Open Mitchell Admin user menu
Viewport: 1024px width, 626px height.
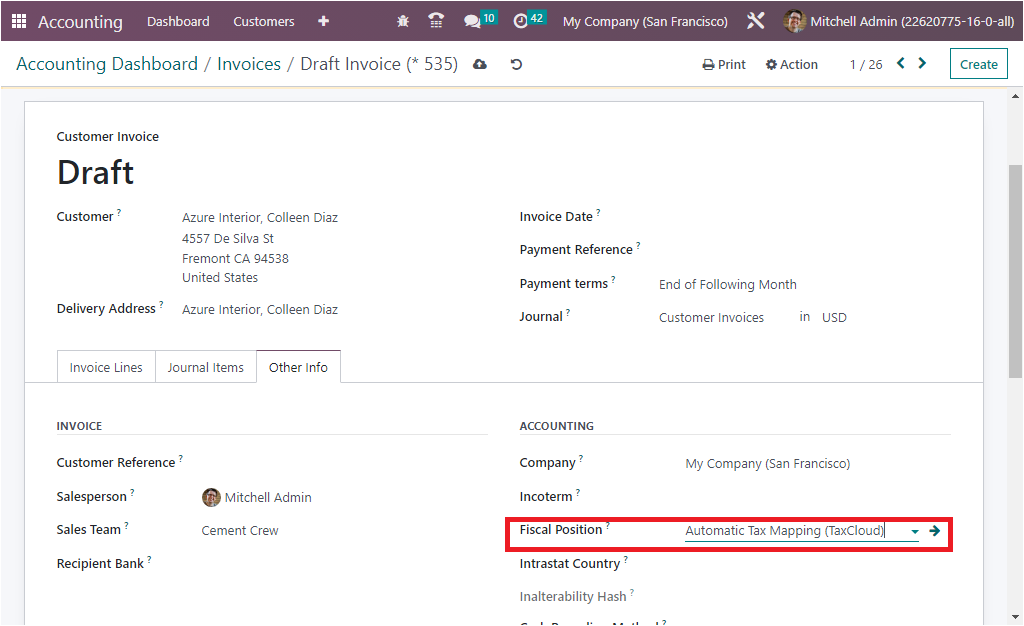coord(899,22)
